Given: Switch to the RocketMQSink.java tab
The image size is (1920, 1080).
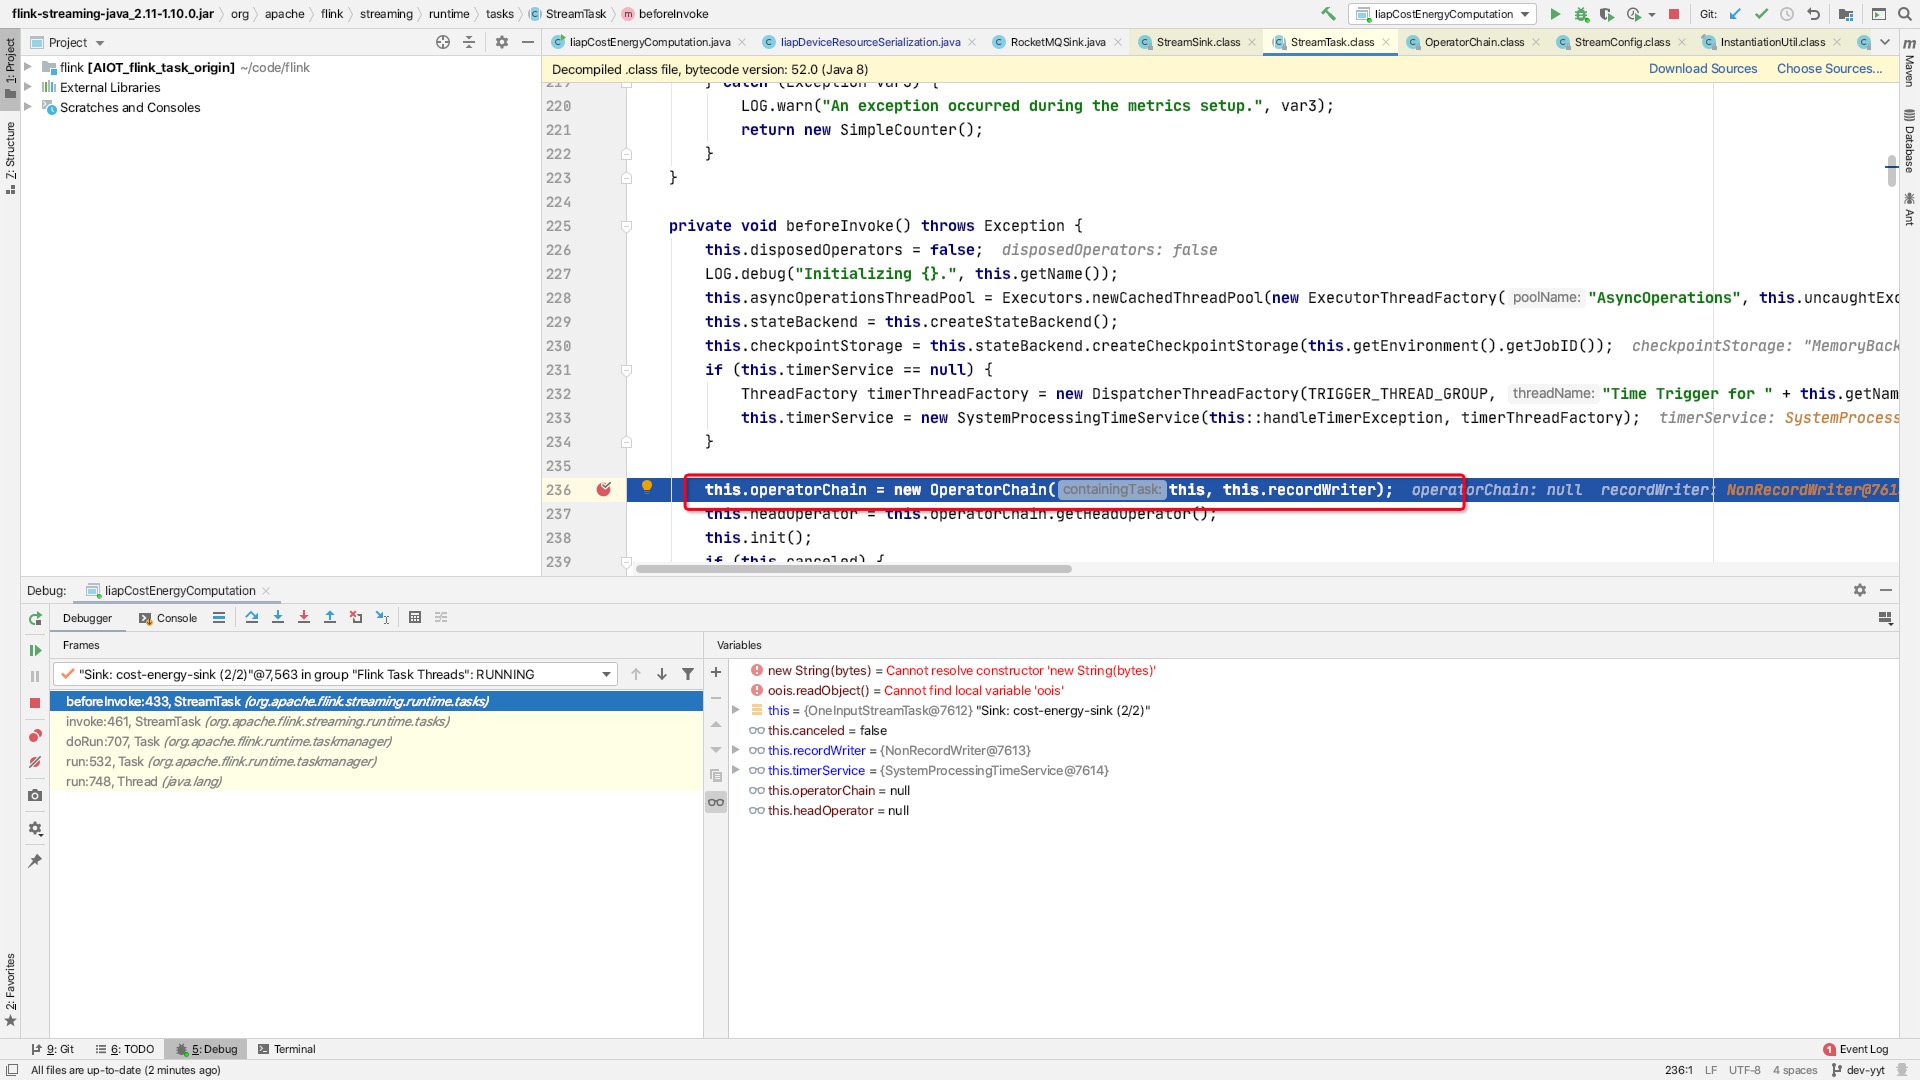Looking at the screenshot, I should (x=1058, y=42).
